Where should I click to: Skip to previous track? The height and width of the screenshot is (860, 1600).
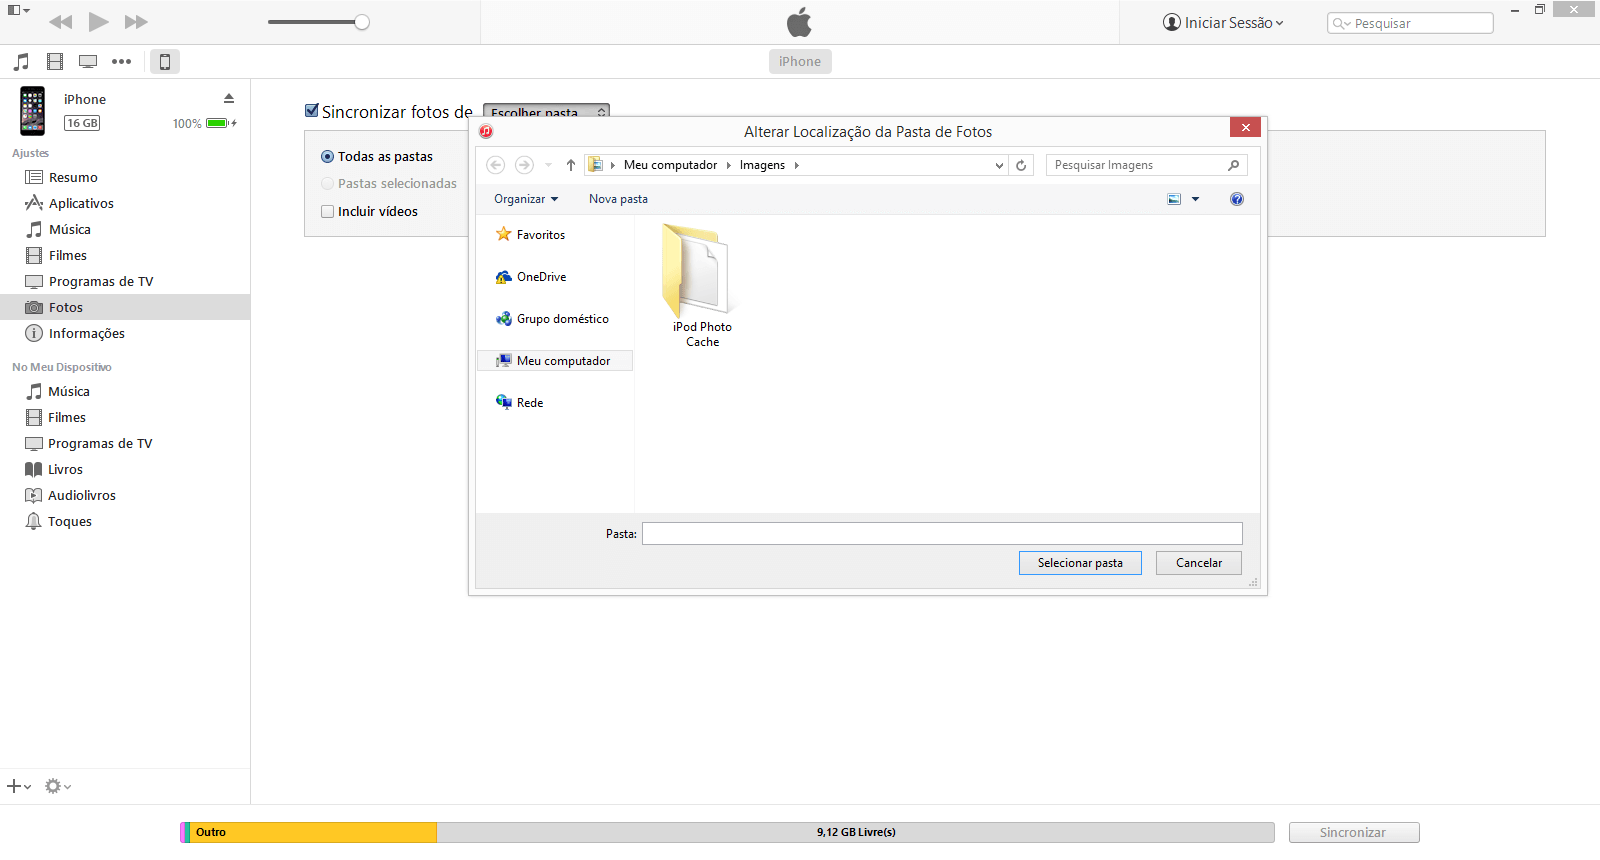tap(60, 22)
